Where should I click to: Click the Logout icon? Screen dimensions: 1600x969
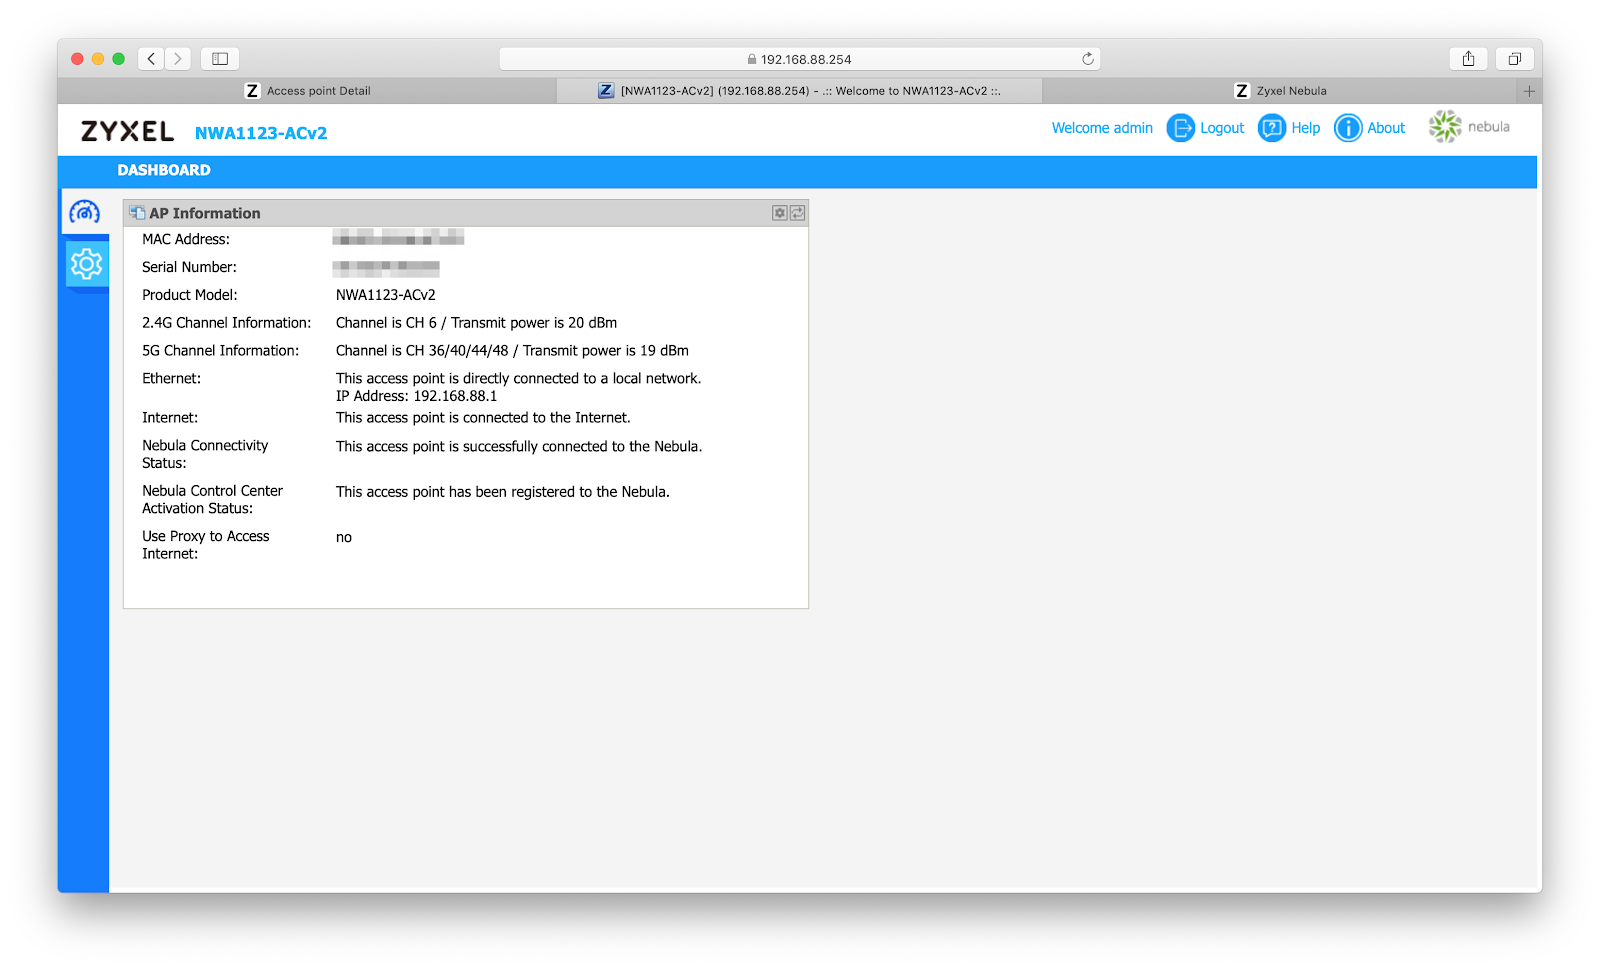pyautogui.click(x=1181, y=128)
